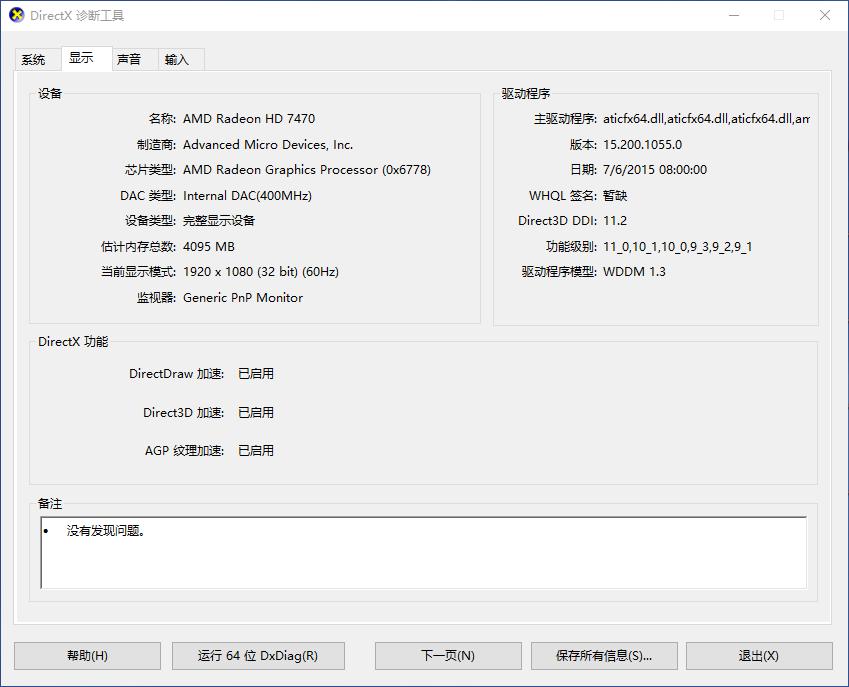
Task: Click device name AMD Radeon HD 7470
Action: (x=249, y=119)
